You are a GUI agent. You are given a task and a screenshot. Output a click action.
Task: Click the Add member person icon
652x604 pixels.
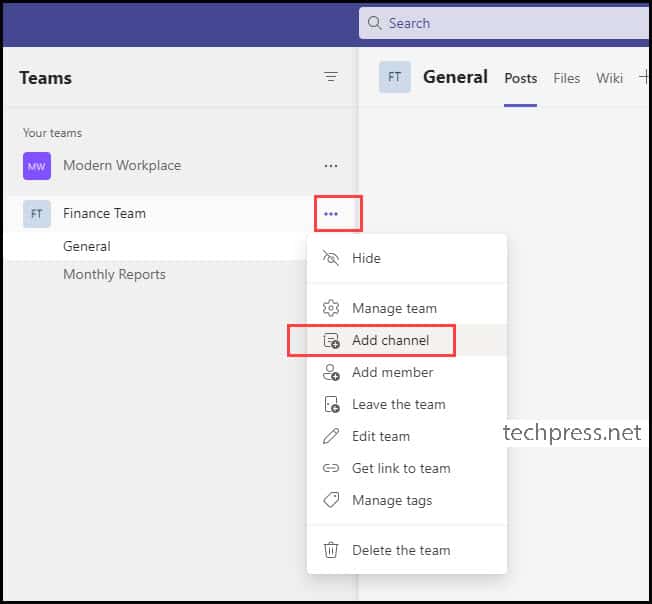pyautogui.click(x=331, y=372)
